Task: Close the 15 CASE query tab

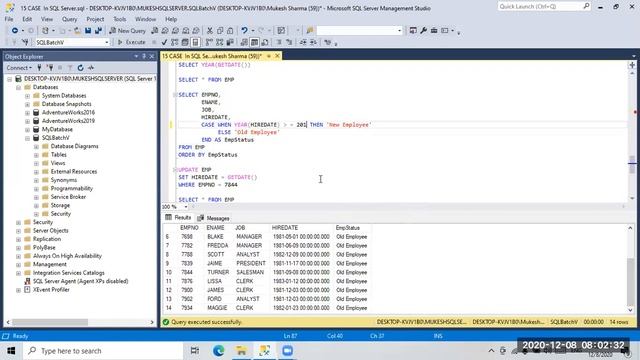Action: 277,56
